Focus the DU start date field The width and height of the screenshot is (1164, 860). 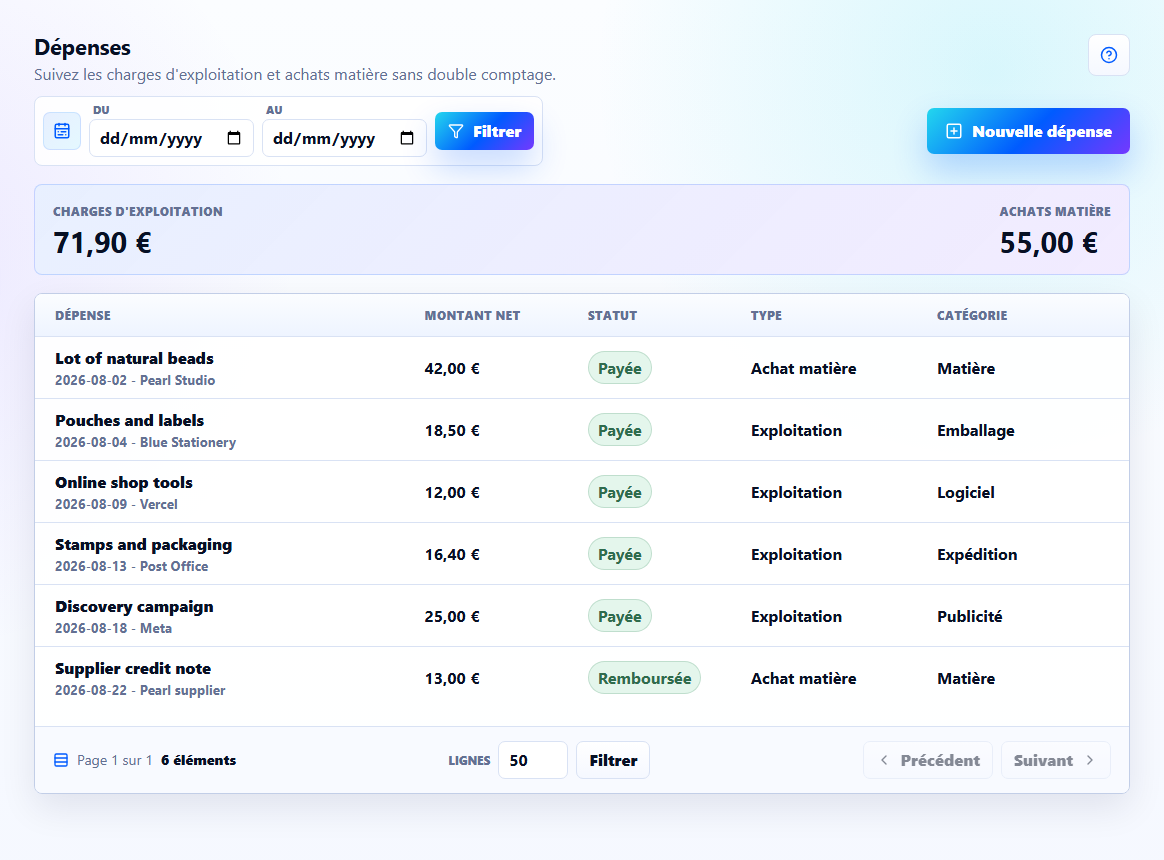[x=171, y=138]
